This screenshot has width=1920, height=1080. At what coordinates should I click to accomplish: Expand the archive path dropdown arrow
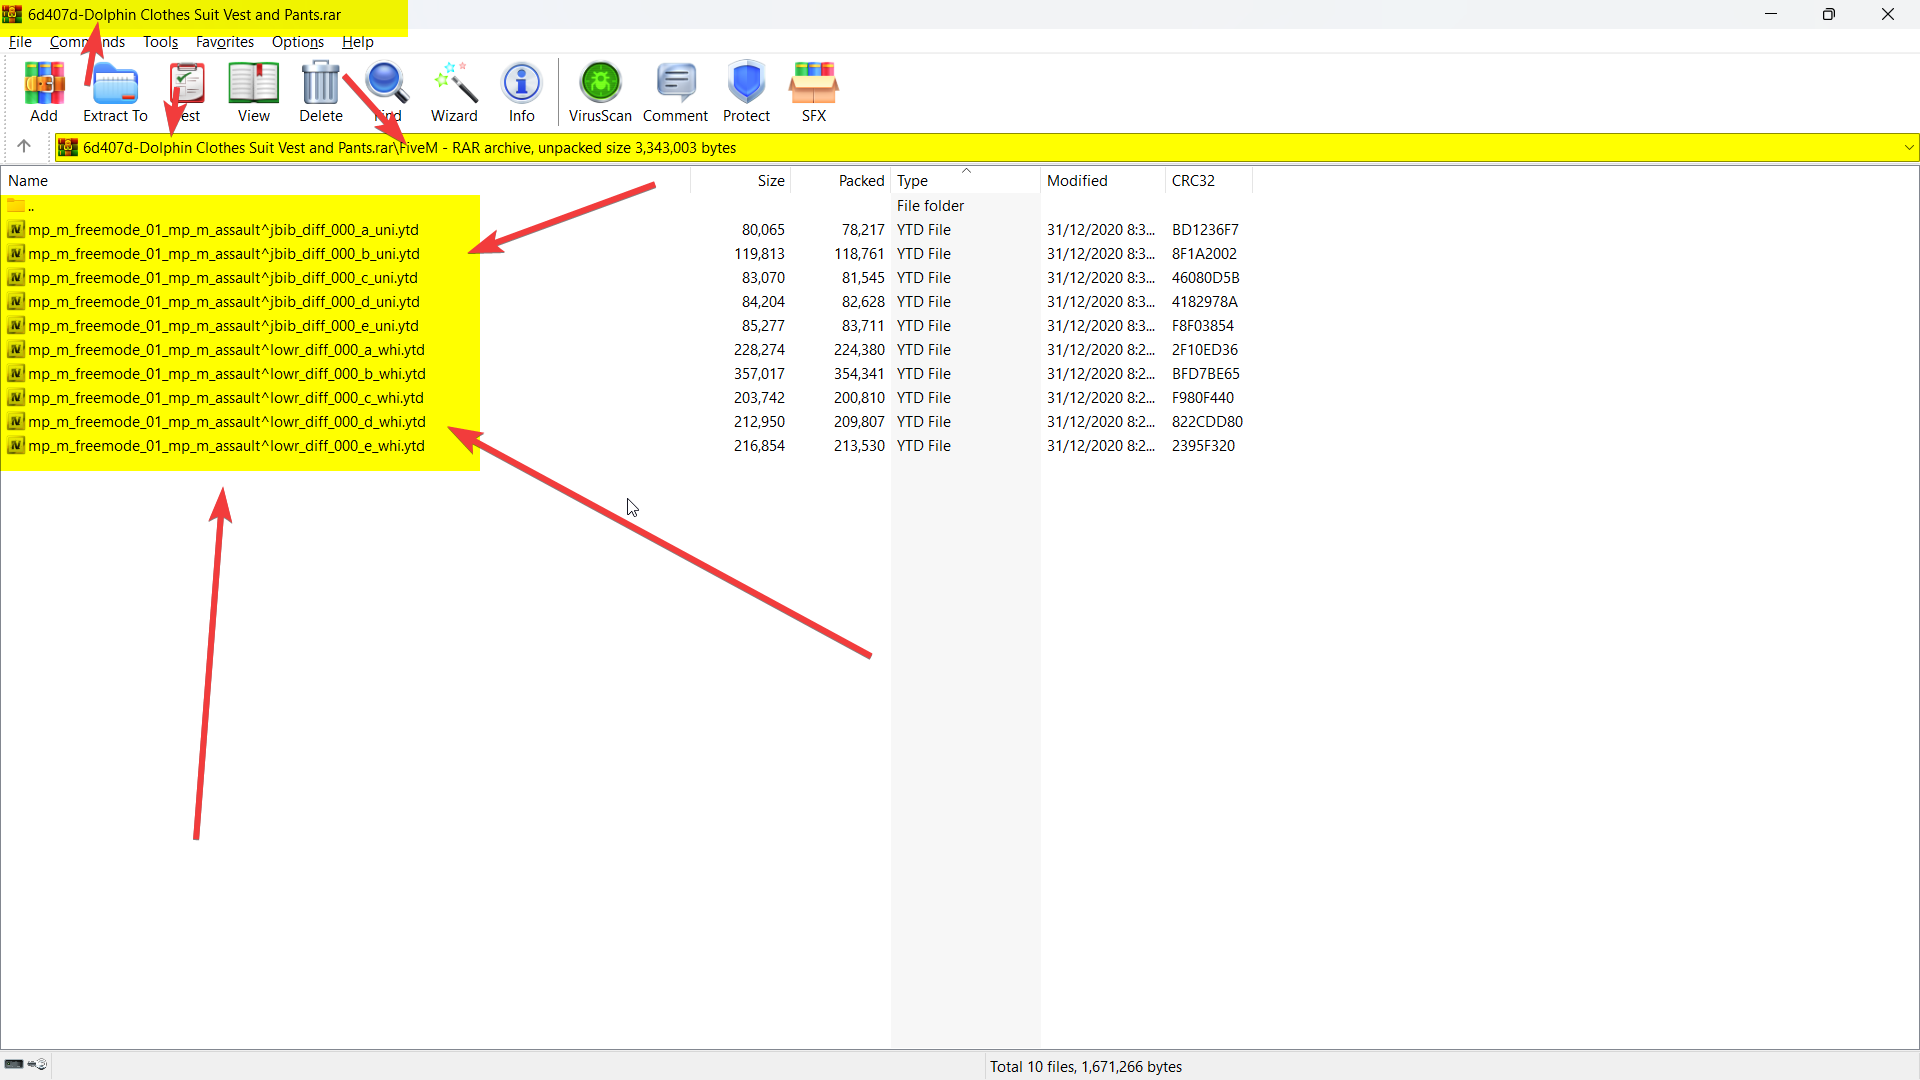tap(1908, 148)
